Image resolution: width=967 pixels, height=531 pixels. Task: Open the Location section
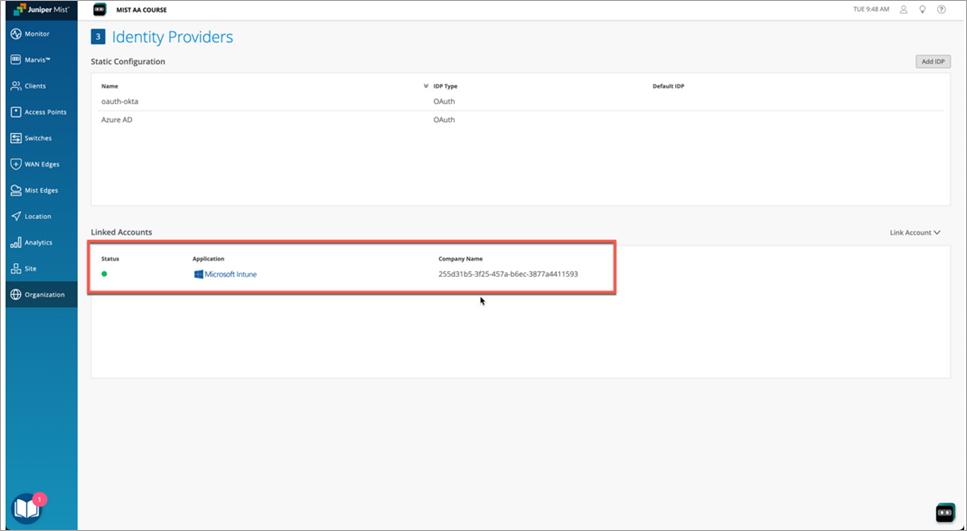[37, 216]
